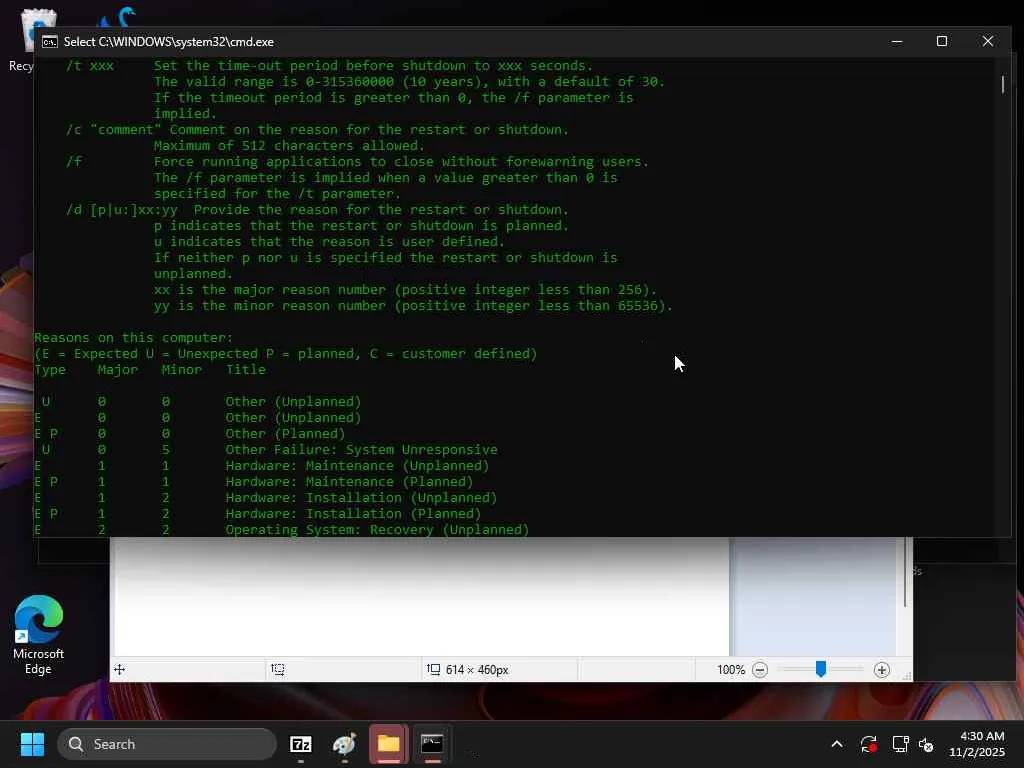Click the 100% zoom level in Paint
Image resolution: width=1024 pixels, height=768 pixels.
click(730, 670)
